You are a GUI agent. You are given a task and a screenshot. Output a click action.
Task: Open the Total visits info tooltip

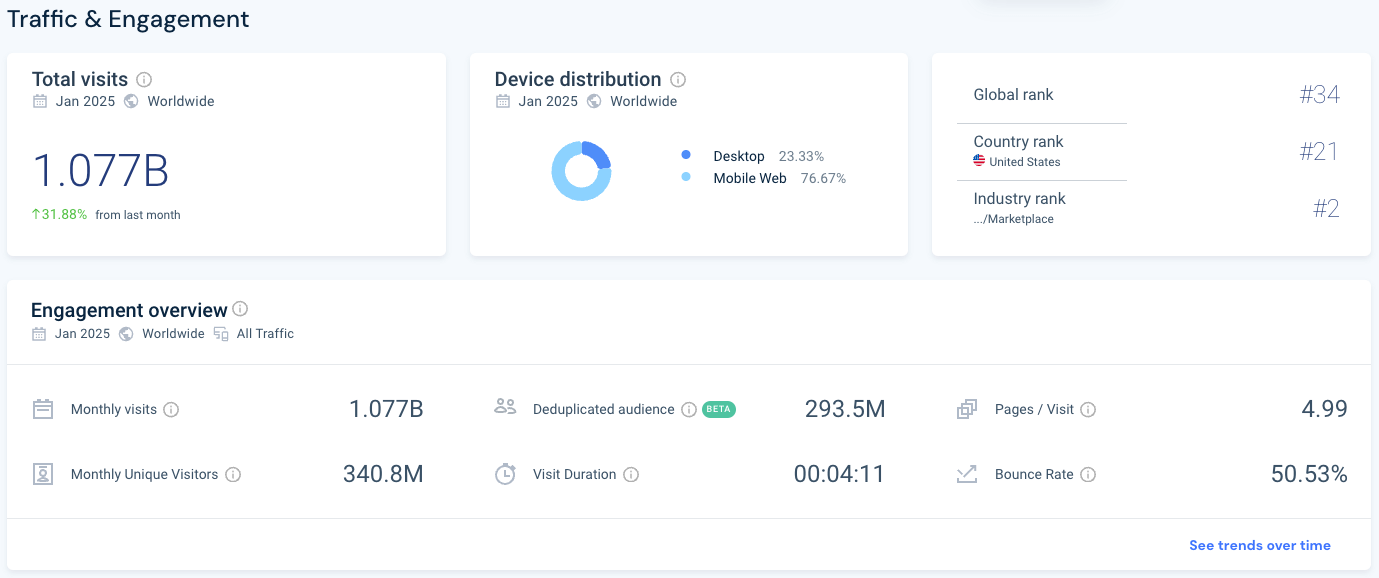[145, 80]
